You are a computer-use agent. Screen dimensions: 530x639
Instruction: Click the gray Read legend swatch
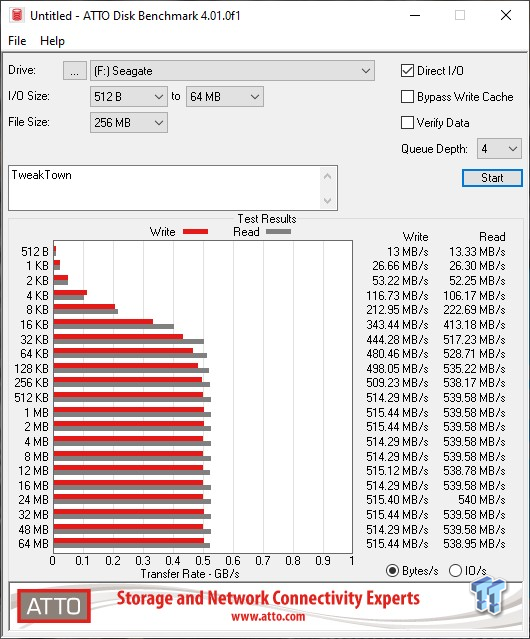coord(278,231)
